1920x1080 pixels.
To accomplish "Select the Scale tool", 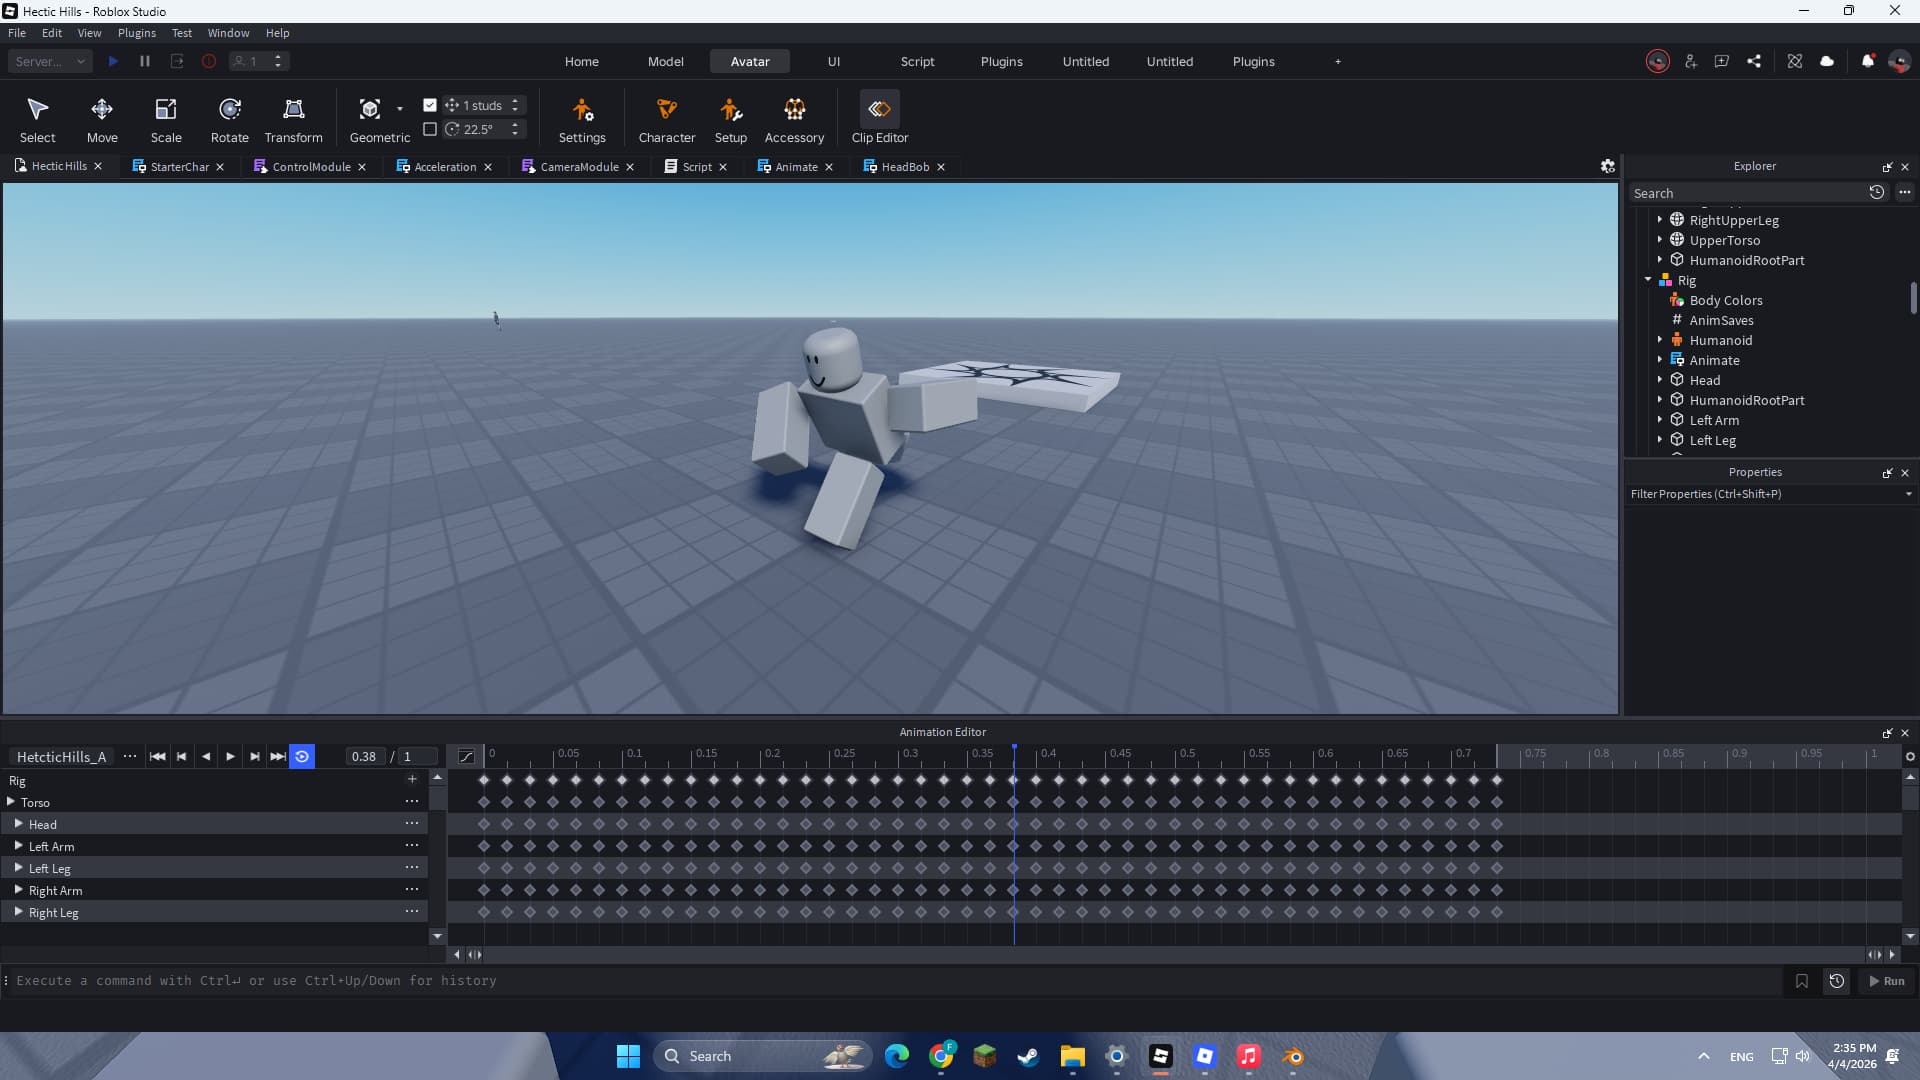I will pyautogui.click(x=166, y=120).
